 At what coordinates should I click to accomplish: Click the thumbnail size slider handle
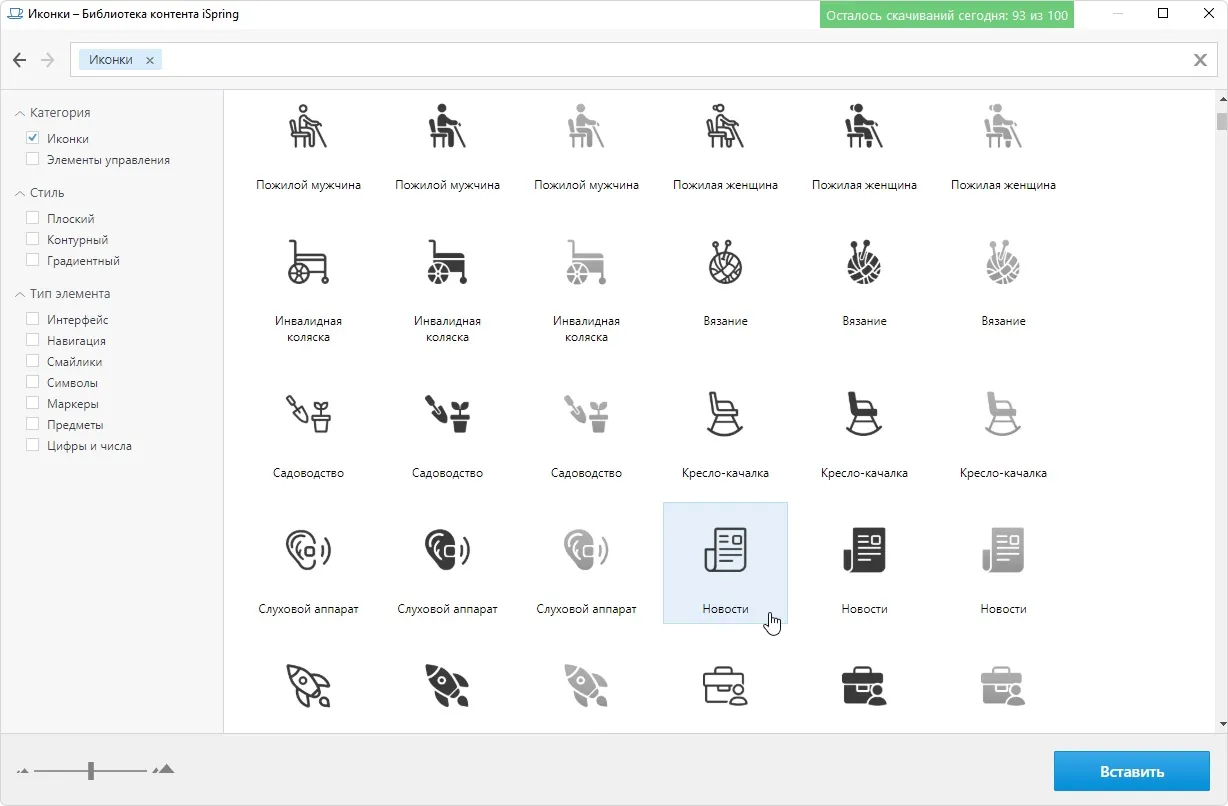[x=91, y=770]
